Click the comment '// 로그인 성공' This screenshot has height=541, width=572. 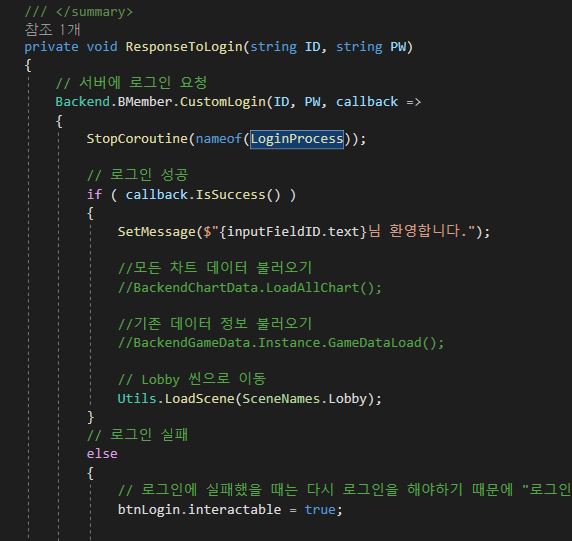pos(138,175)
